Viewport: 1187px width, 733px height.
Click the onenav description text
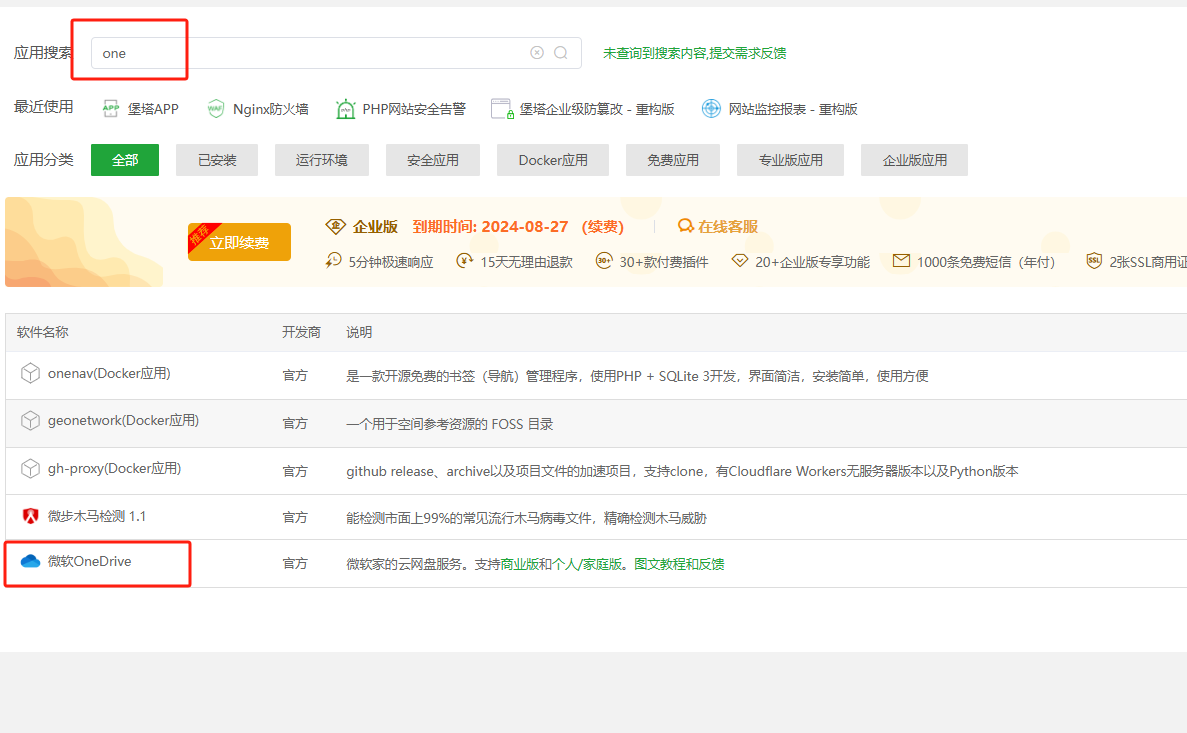(x=637, y=376)
